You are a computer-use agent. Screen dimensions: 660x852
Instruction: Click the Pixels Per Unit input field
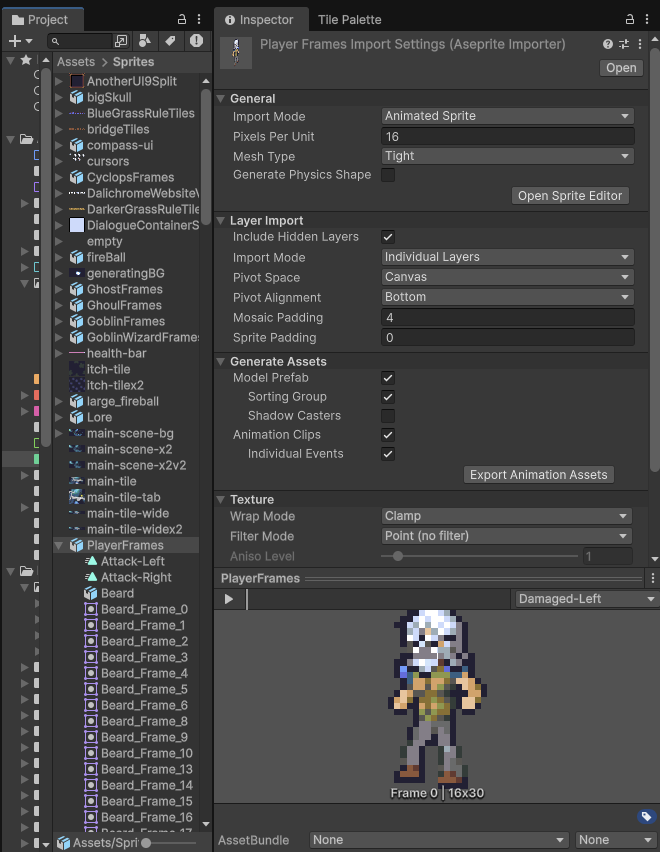pos(508,136)
